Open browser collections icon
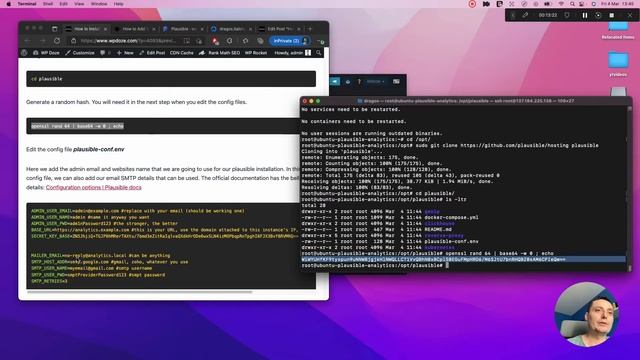Image resolution: width=640 pixels, height=360 pixels. [x=260, y=41]
